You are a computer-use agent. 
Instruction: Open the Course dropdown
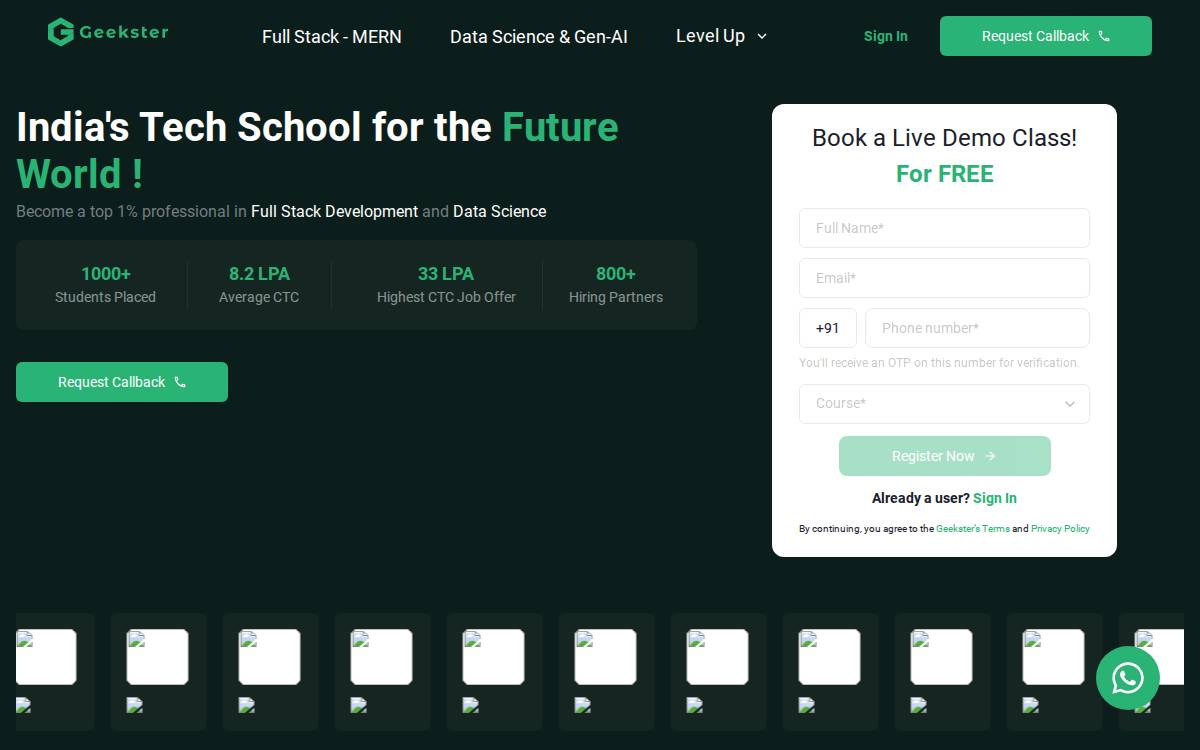pyautogui.click(x=944, y=404)
